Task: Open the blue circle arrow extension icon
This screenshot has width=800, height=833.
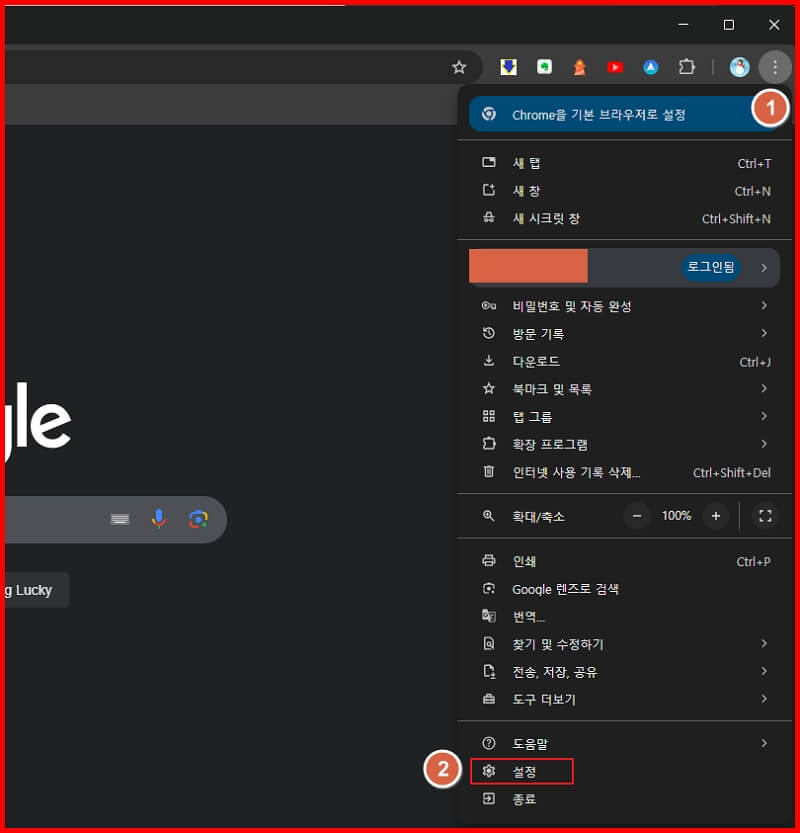Action: click(651, 67)
